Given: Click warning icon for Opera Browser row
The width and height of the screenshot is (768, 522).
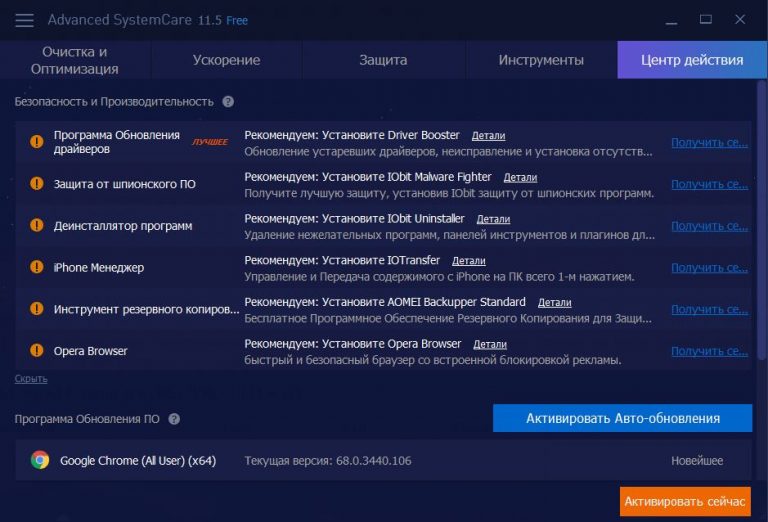Looking at the screenshot, I should pyautogui.click(x=37, y=351).
